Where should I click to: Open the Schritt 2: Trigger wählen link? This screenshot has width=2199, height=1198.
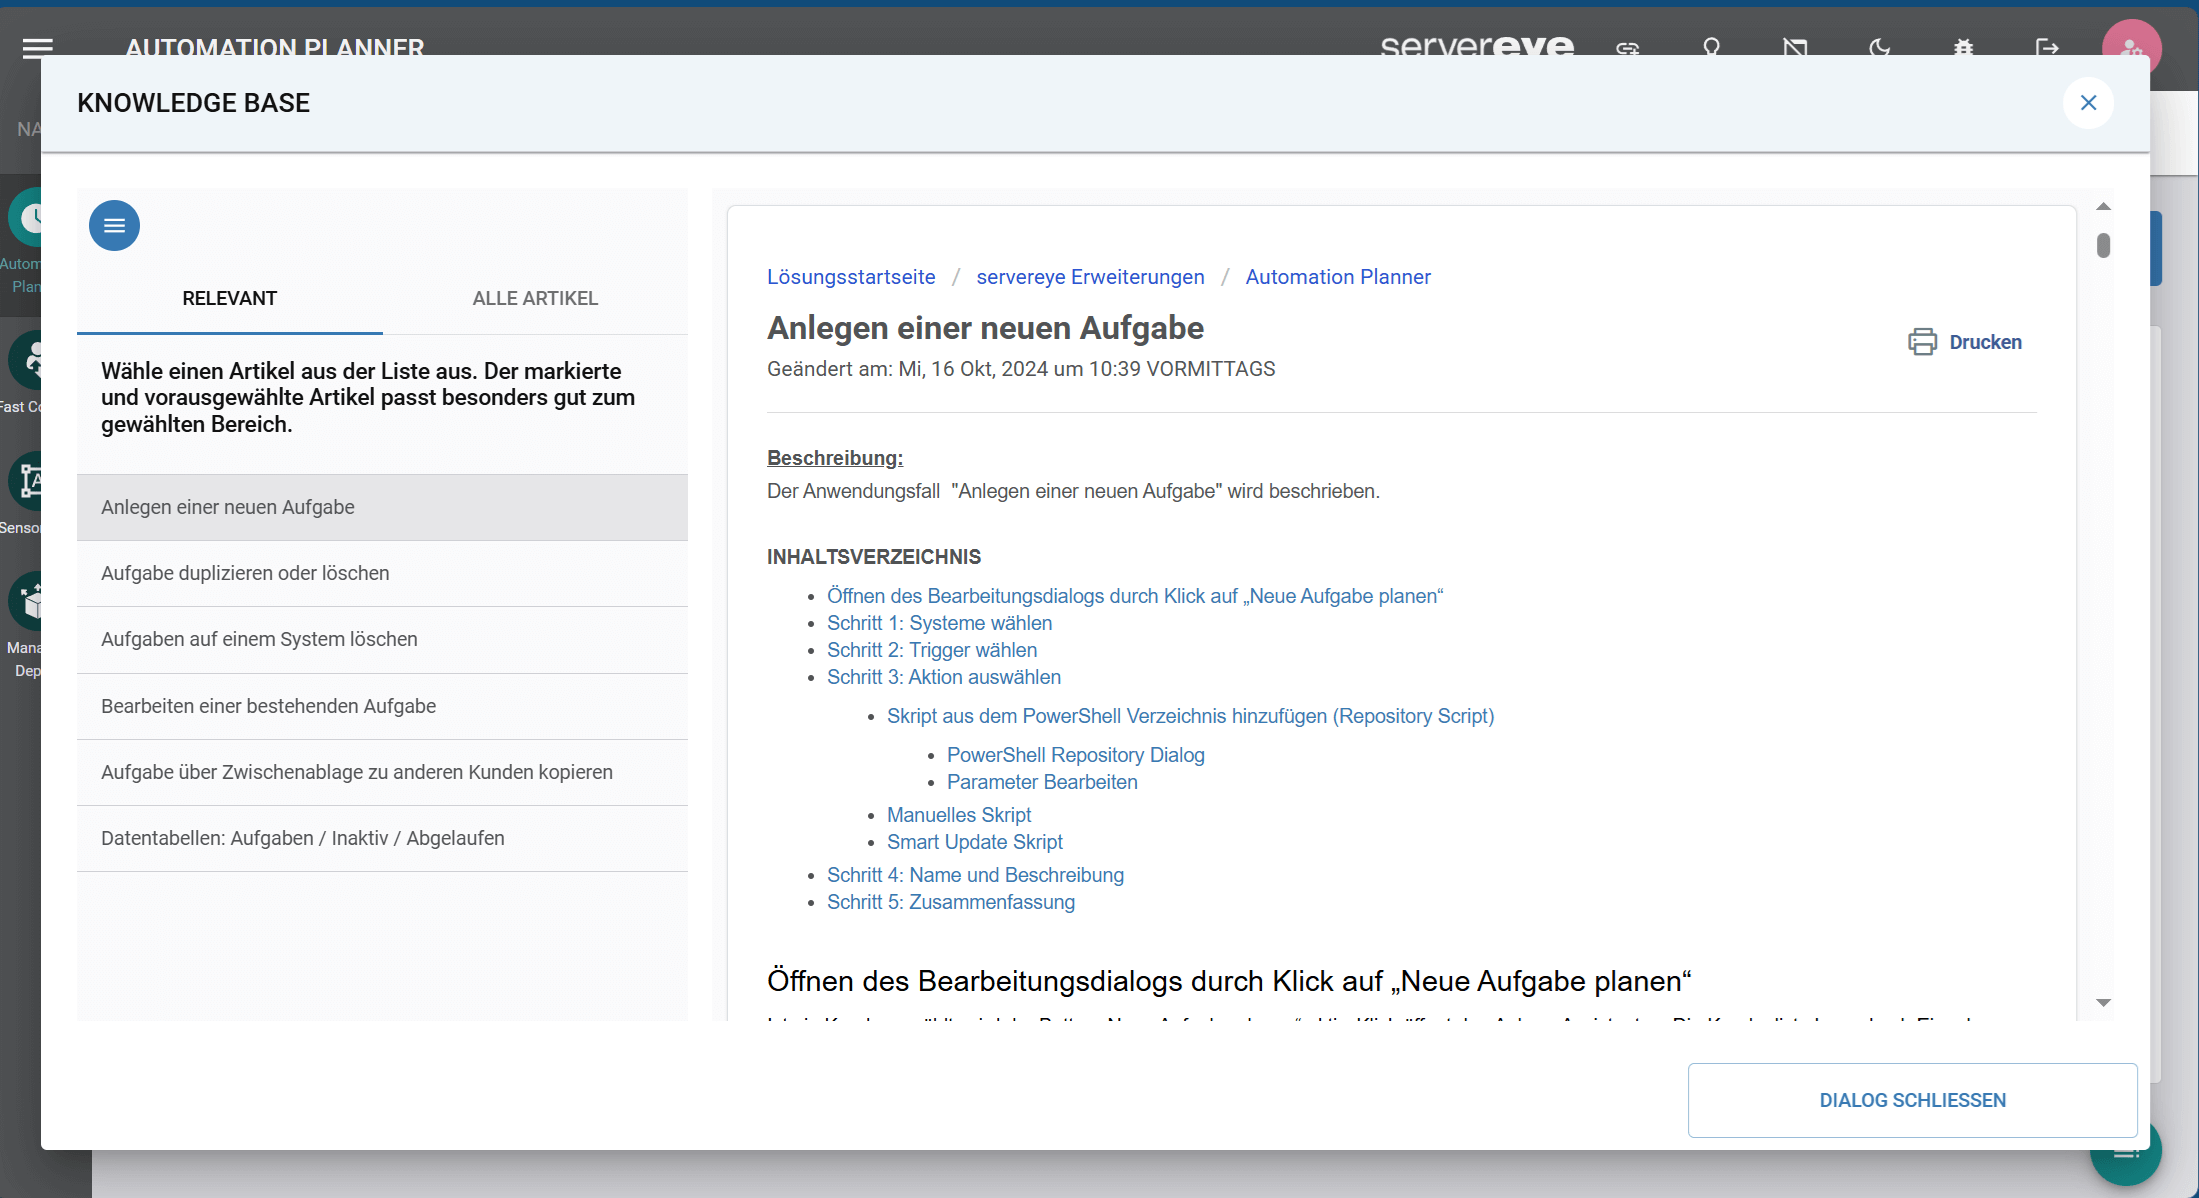(931, 650)
